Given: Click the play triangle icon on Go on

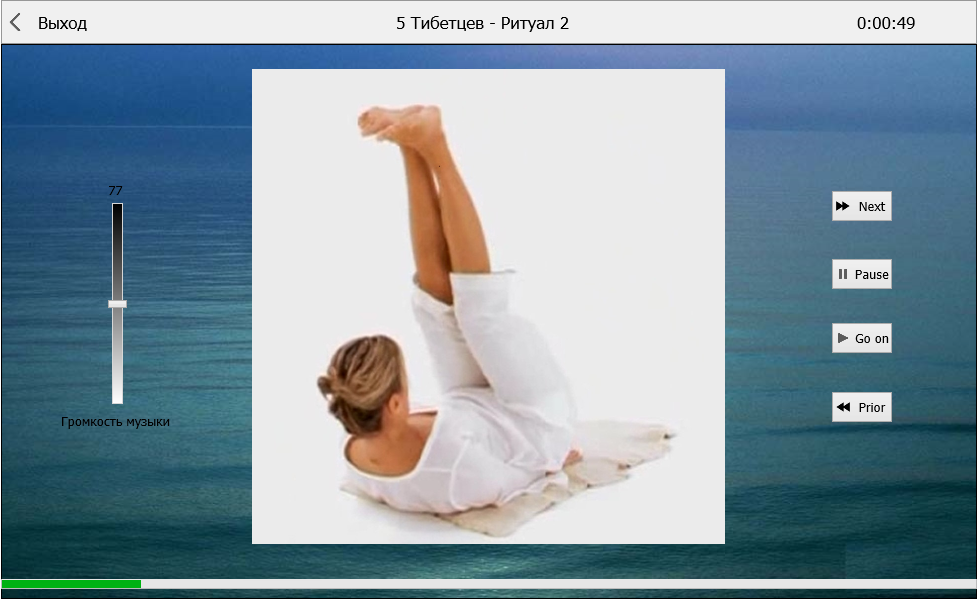Looking at the screenshot, I should [x=843, y=338].
